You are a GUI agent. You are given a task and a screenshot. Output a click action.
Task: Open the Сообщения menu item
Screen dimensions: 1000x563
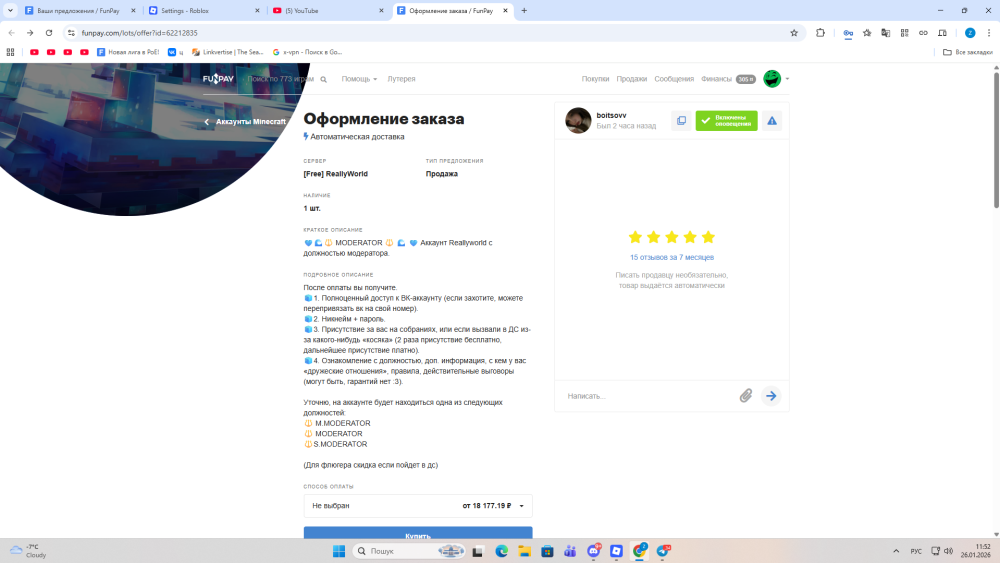(x=673, y=79)
